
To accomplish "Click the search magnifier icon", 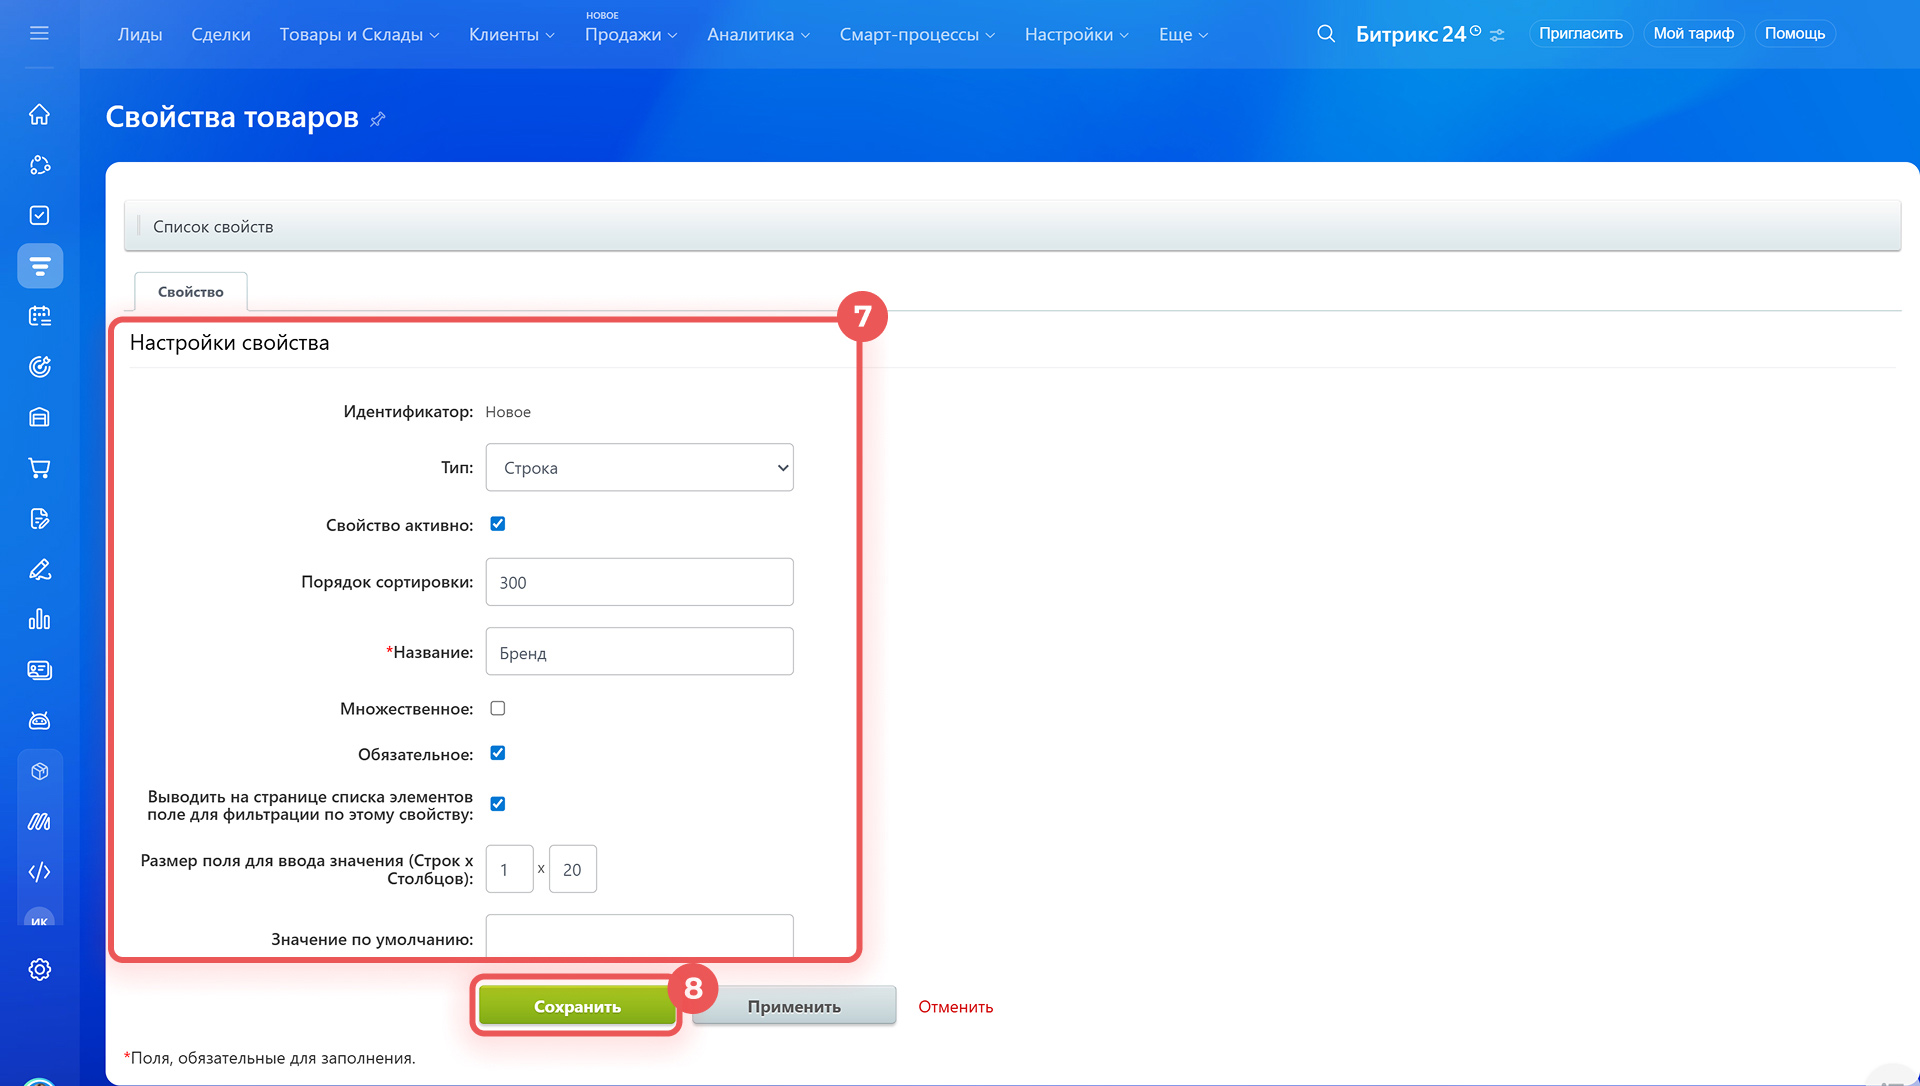I will coord(1326,34).
